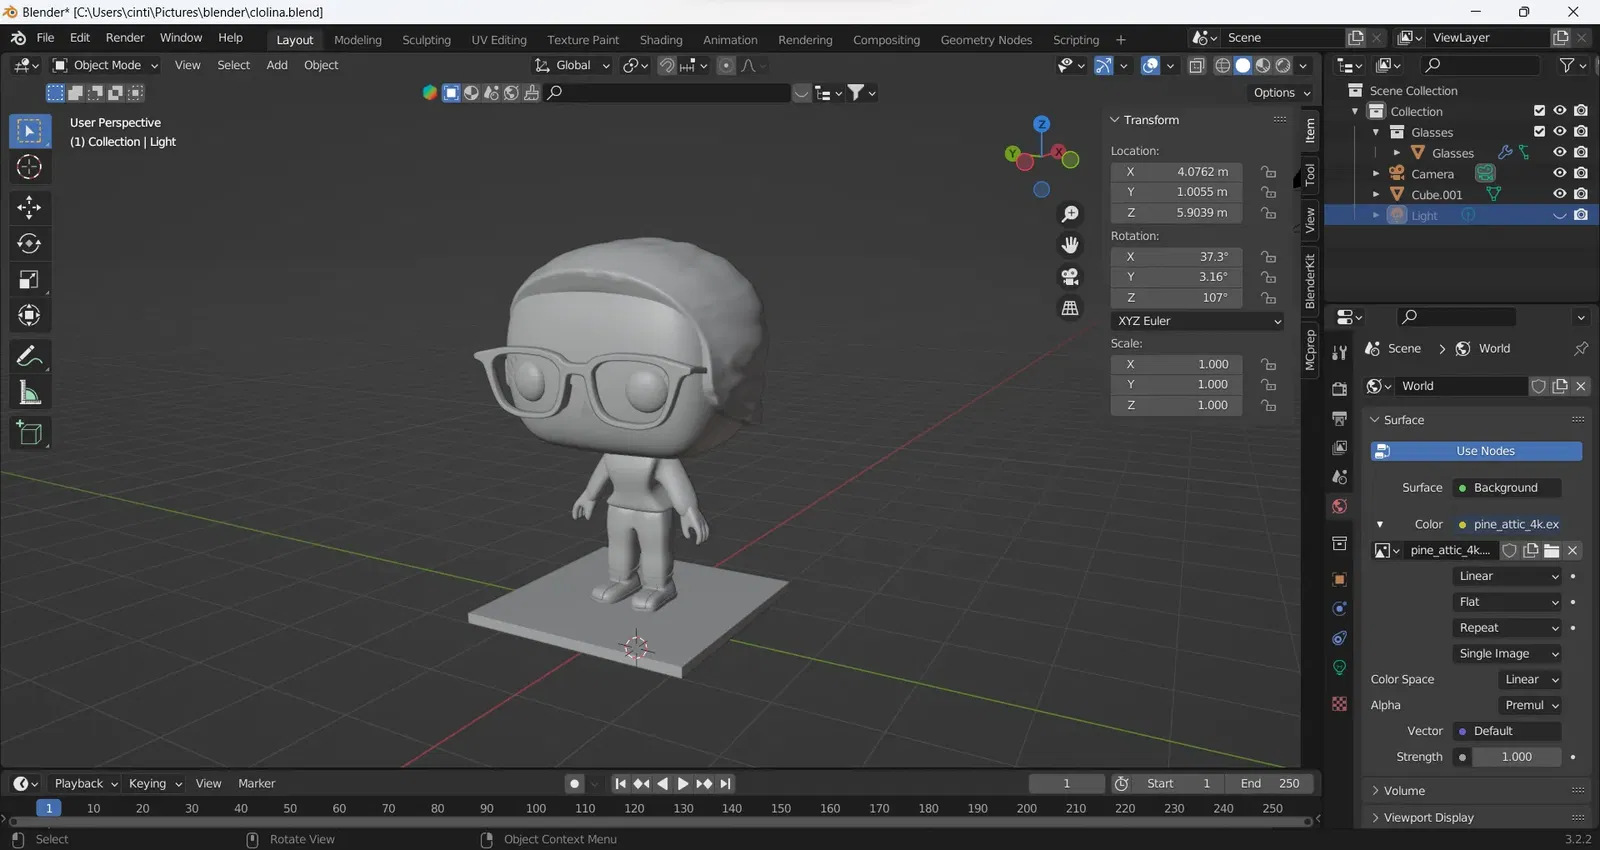Image resolution: width=1600 pixels, height=850 pixels.
Task: Open World properties tab icon
Action: coord(1340,506)
